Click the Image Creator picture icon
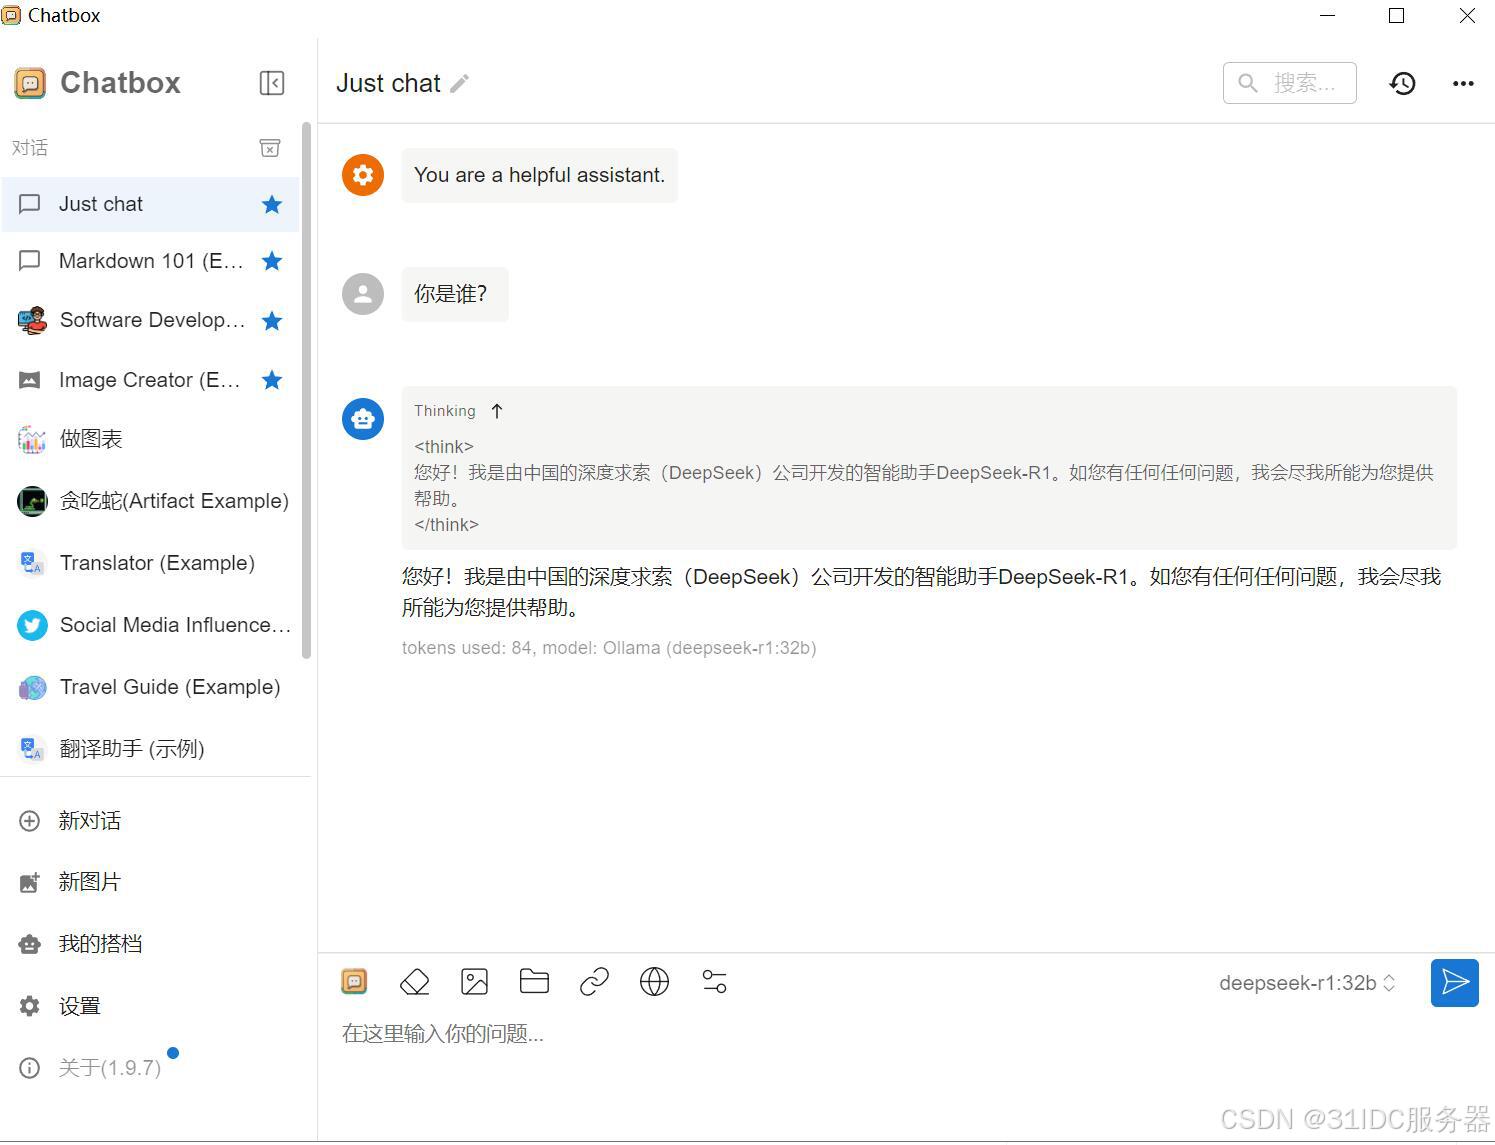This screenshot has width=1495, height=1145. tap(30, 381)
